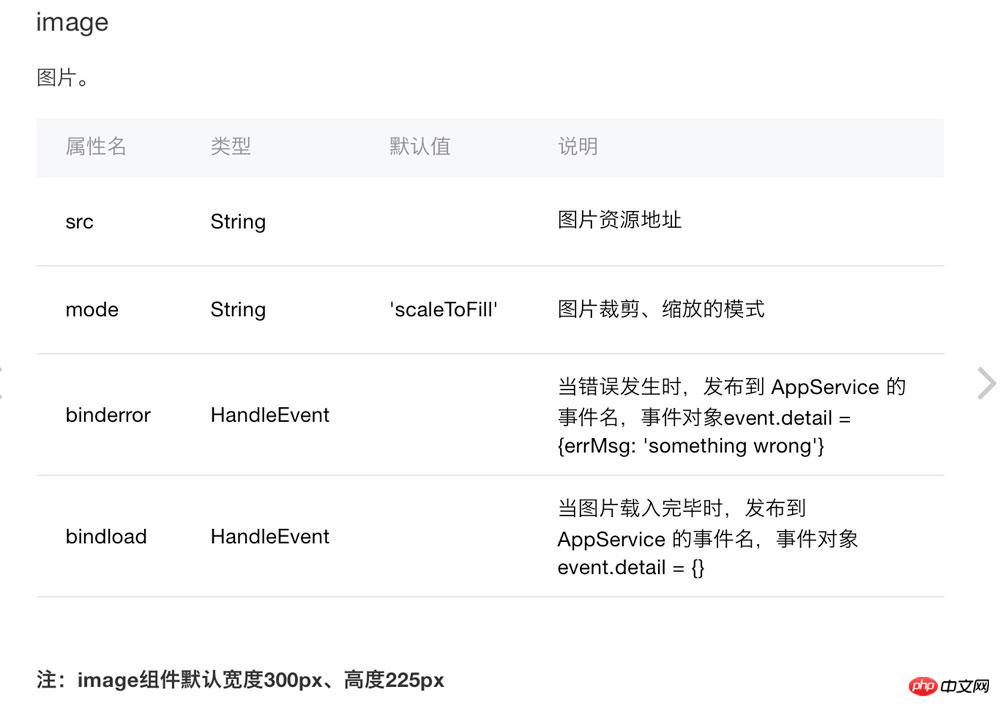Click the 属性名 column header
Viewport: 1000px width, 706px height.
point(96,146)
